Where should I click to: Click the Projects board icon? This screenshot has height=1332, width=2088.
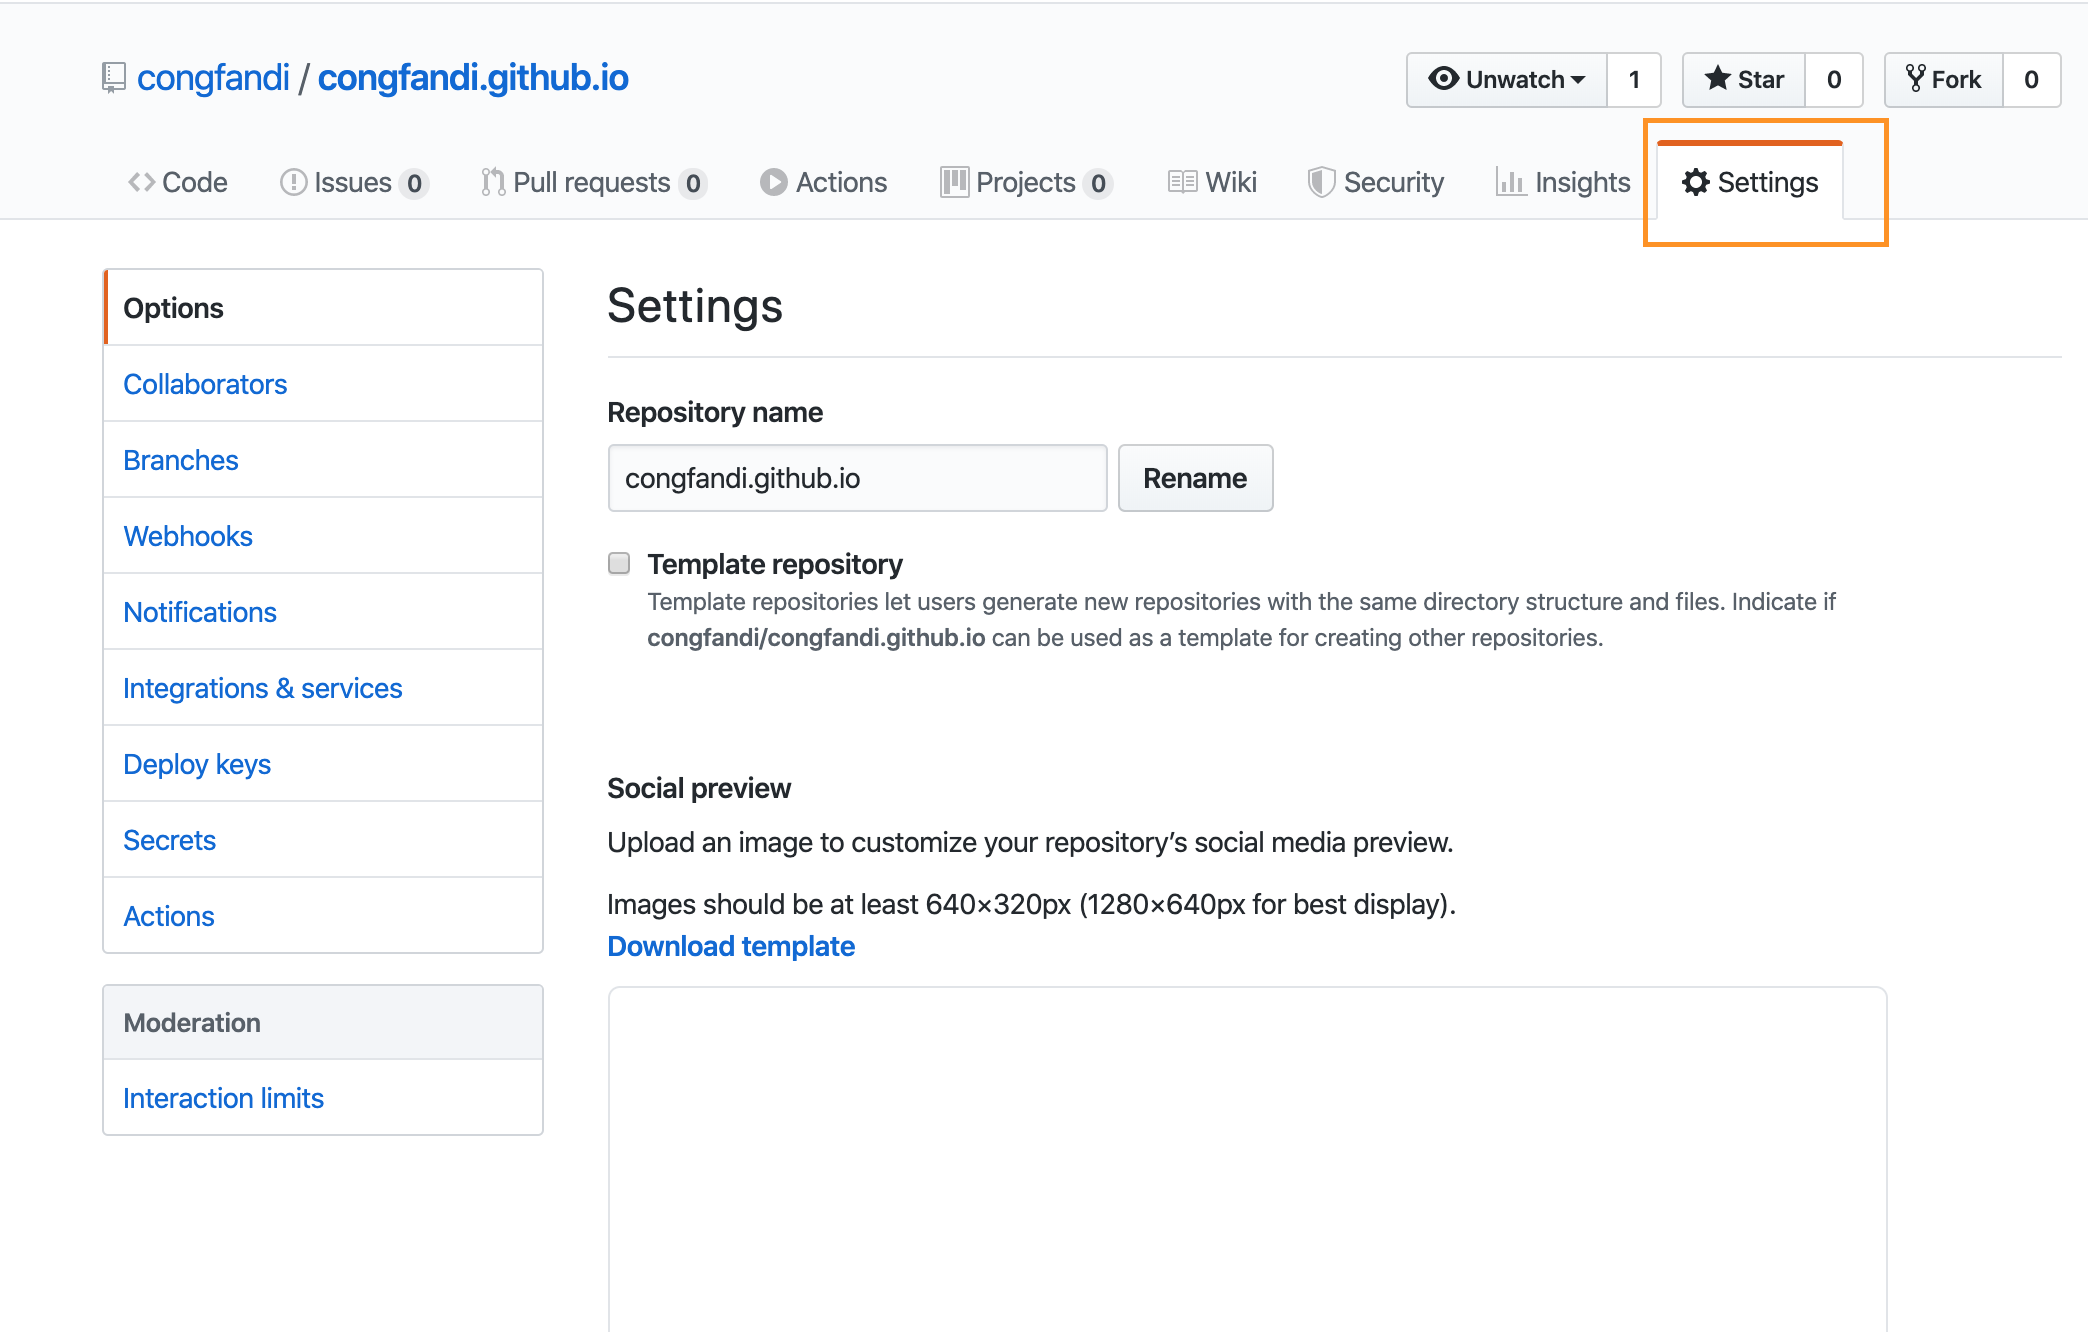(954, 182)
